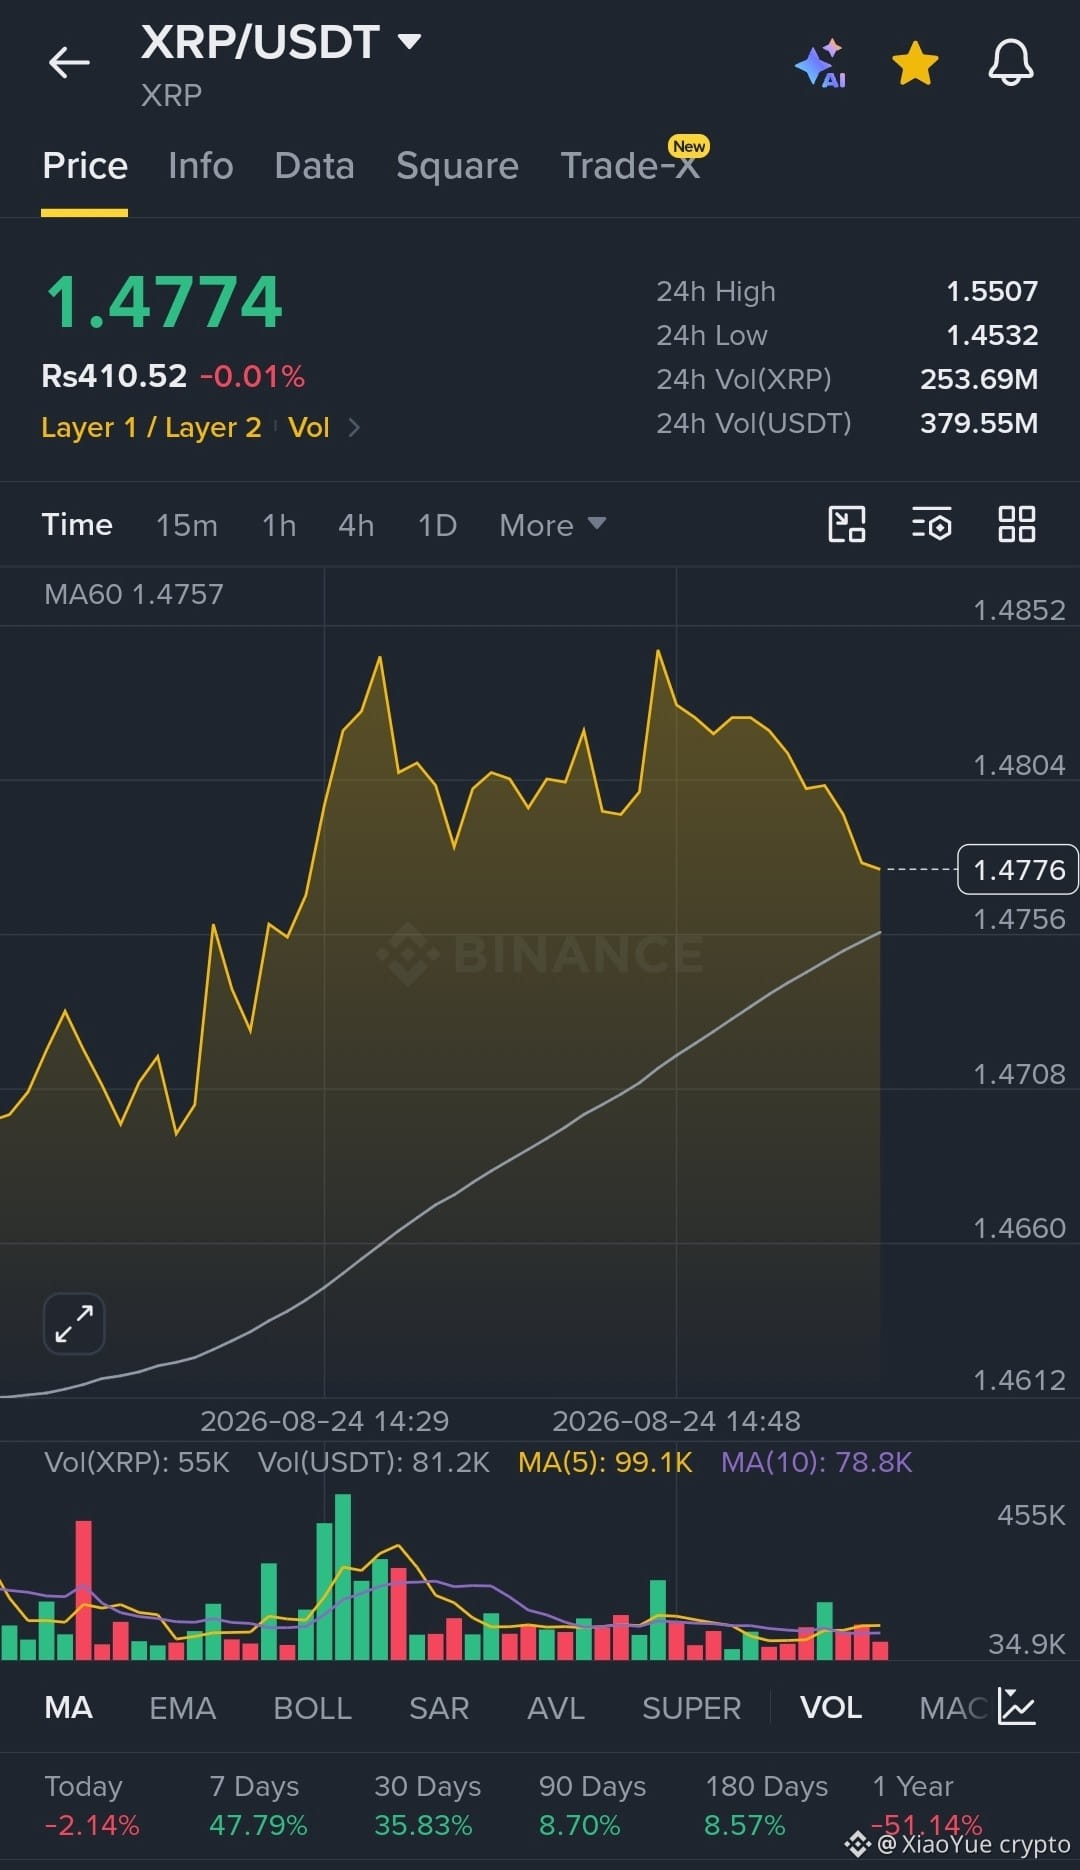
Task: Toggle the SUPER indicator
Action: (x=692, y=1708)
